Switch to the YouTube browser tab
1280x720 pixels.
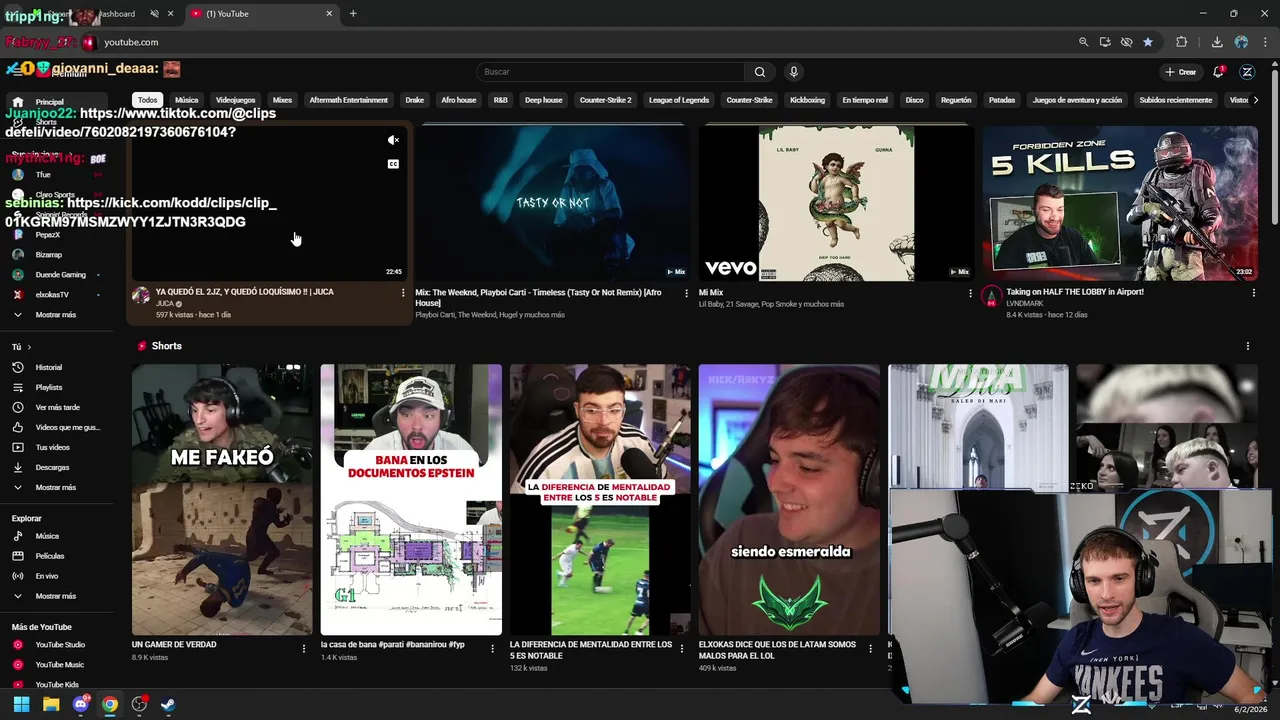click(260, 14)
